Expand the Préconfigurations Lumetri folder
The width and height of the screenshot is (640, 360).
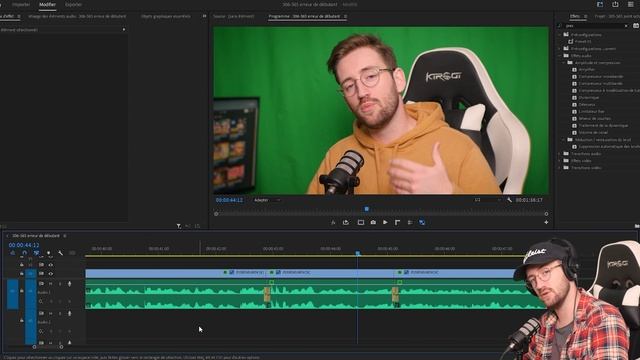(x=560, y=49)
